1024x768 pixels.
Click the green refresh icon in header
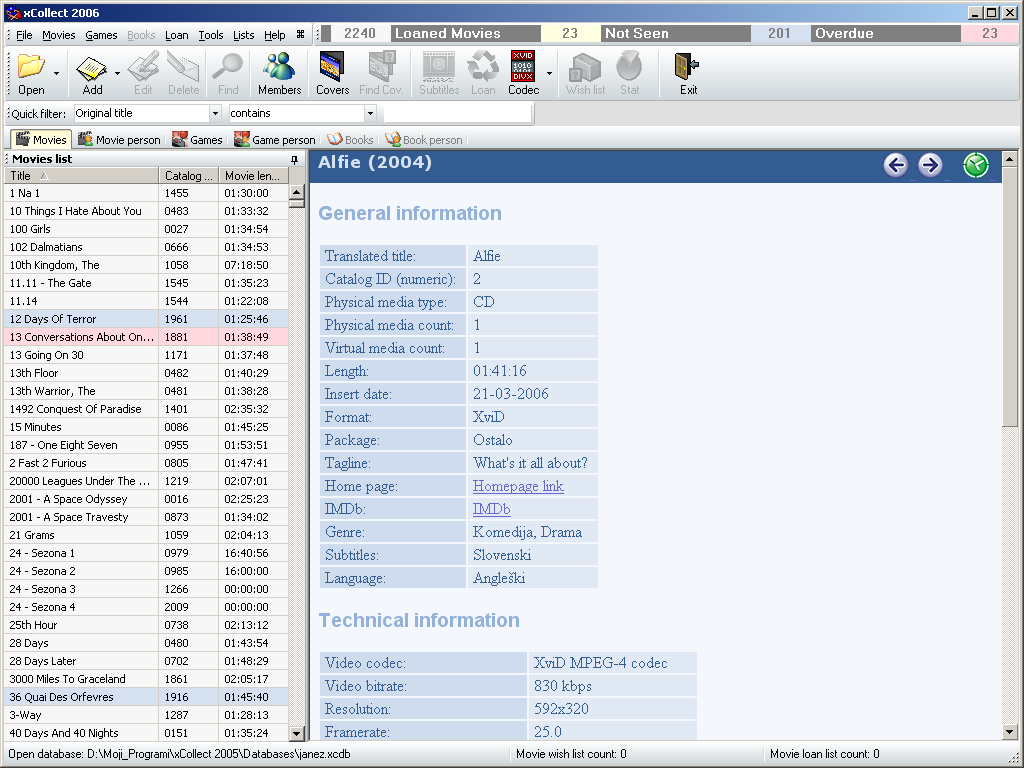(x=976, y=165)
